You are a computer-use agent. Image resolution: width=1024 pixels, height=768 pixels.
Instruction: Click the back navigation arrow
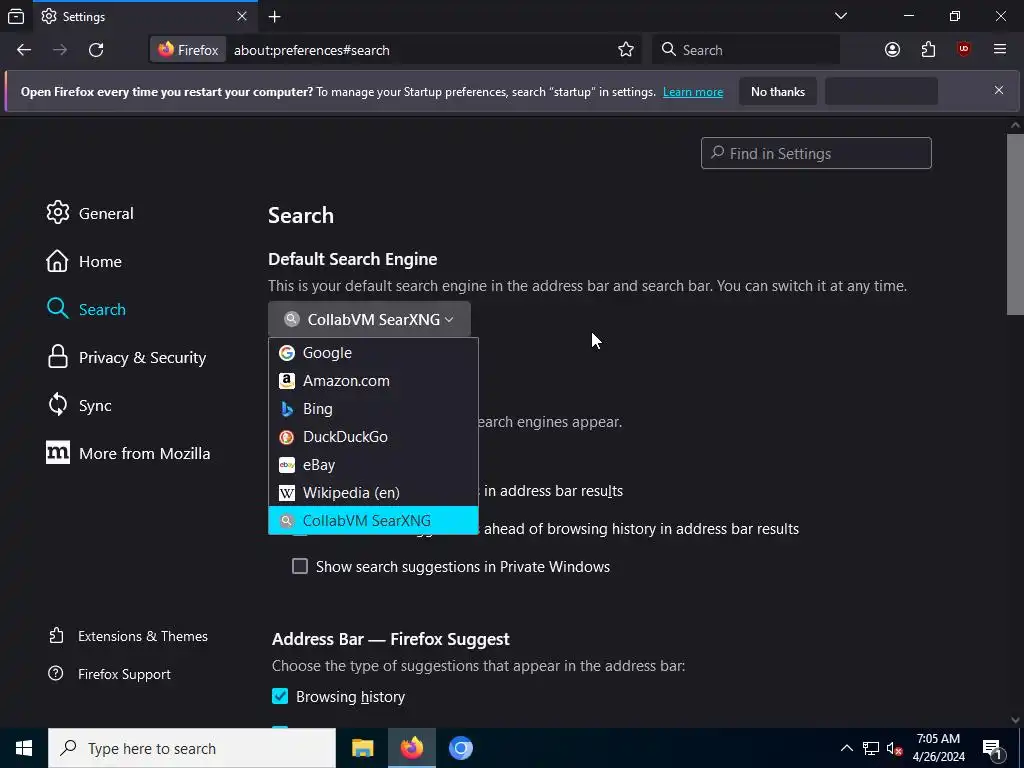click(x=24, y=50)
